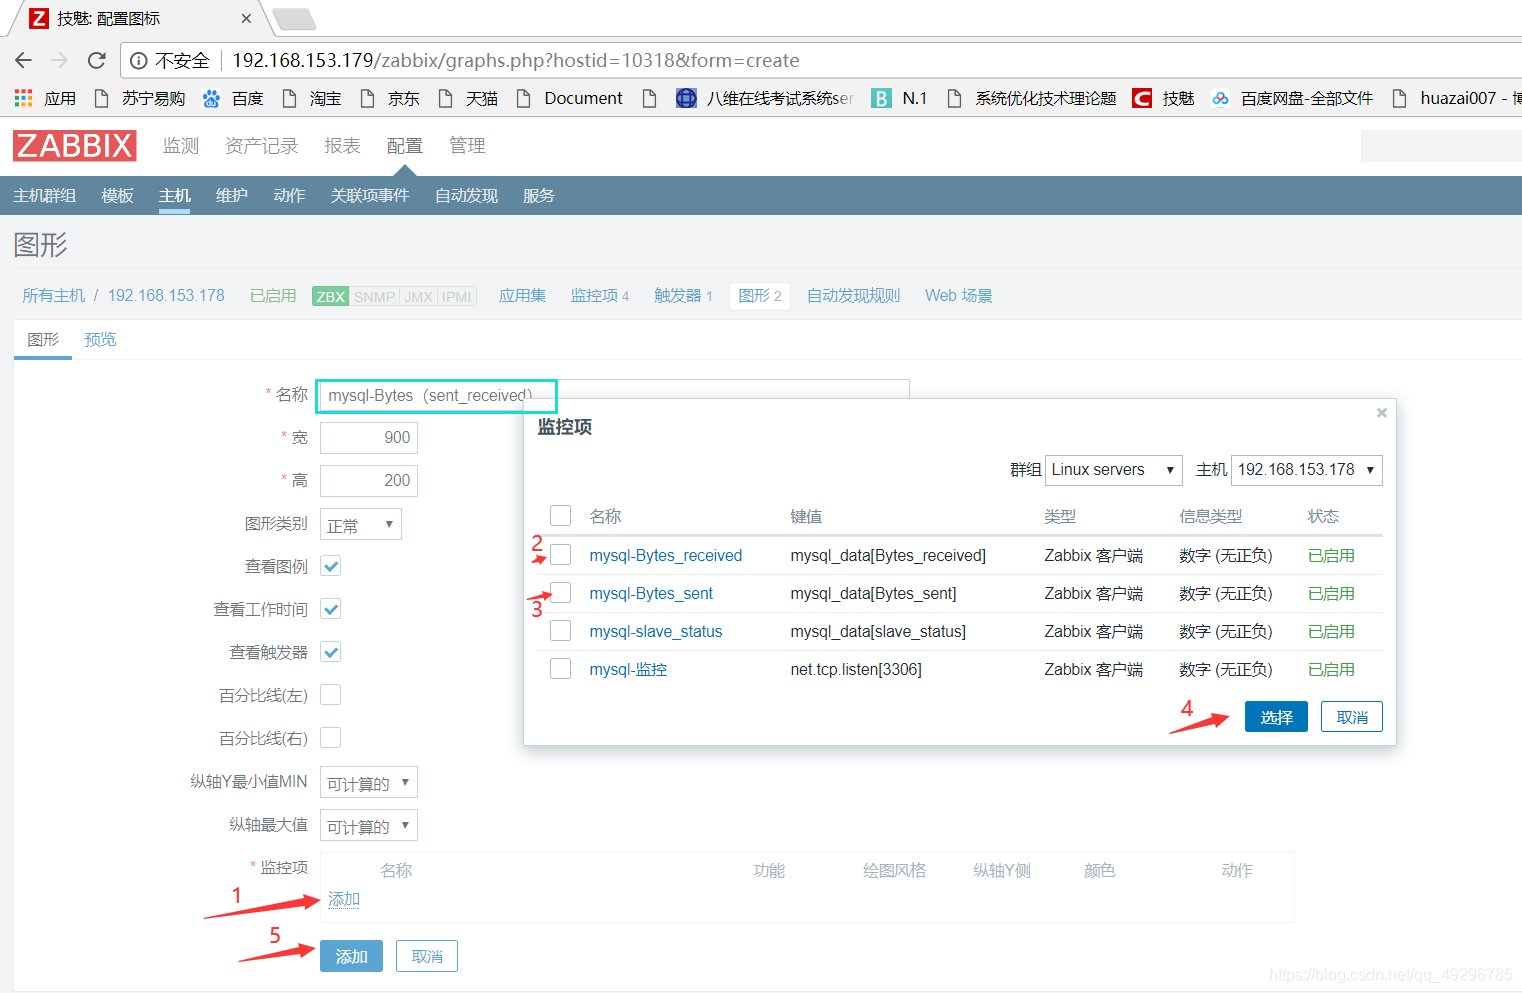Click the browser back arrow

coord(24,60)
